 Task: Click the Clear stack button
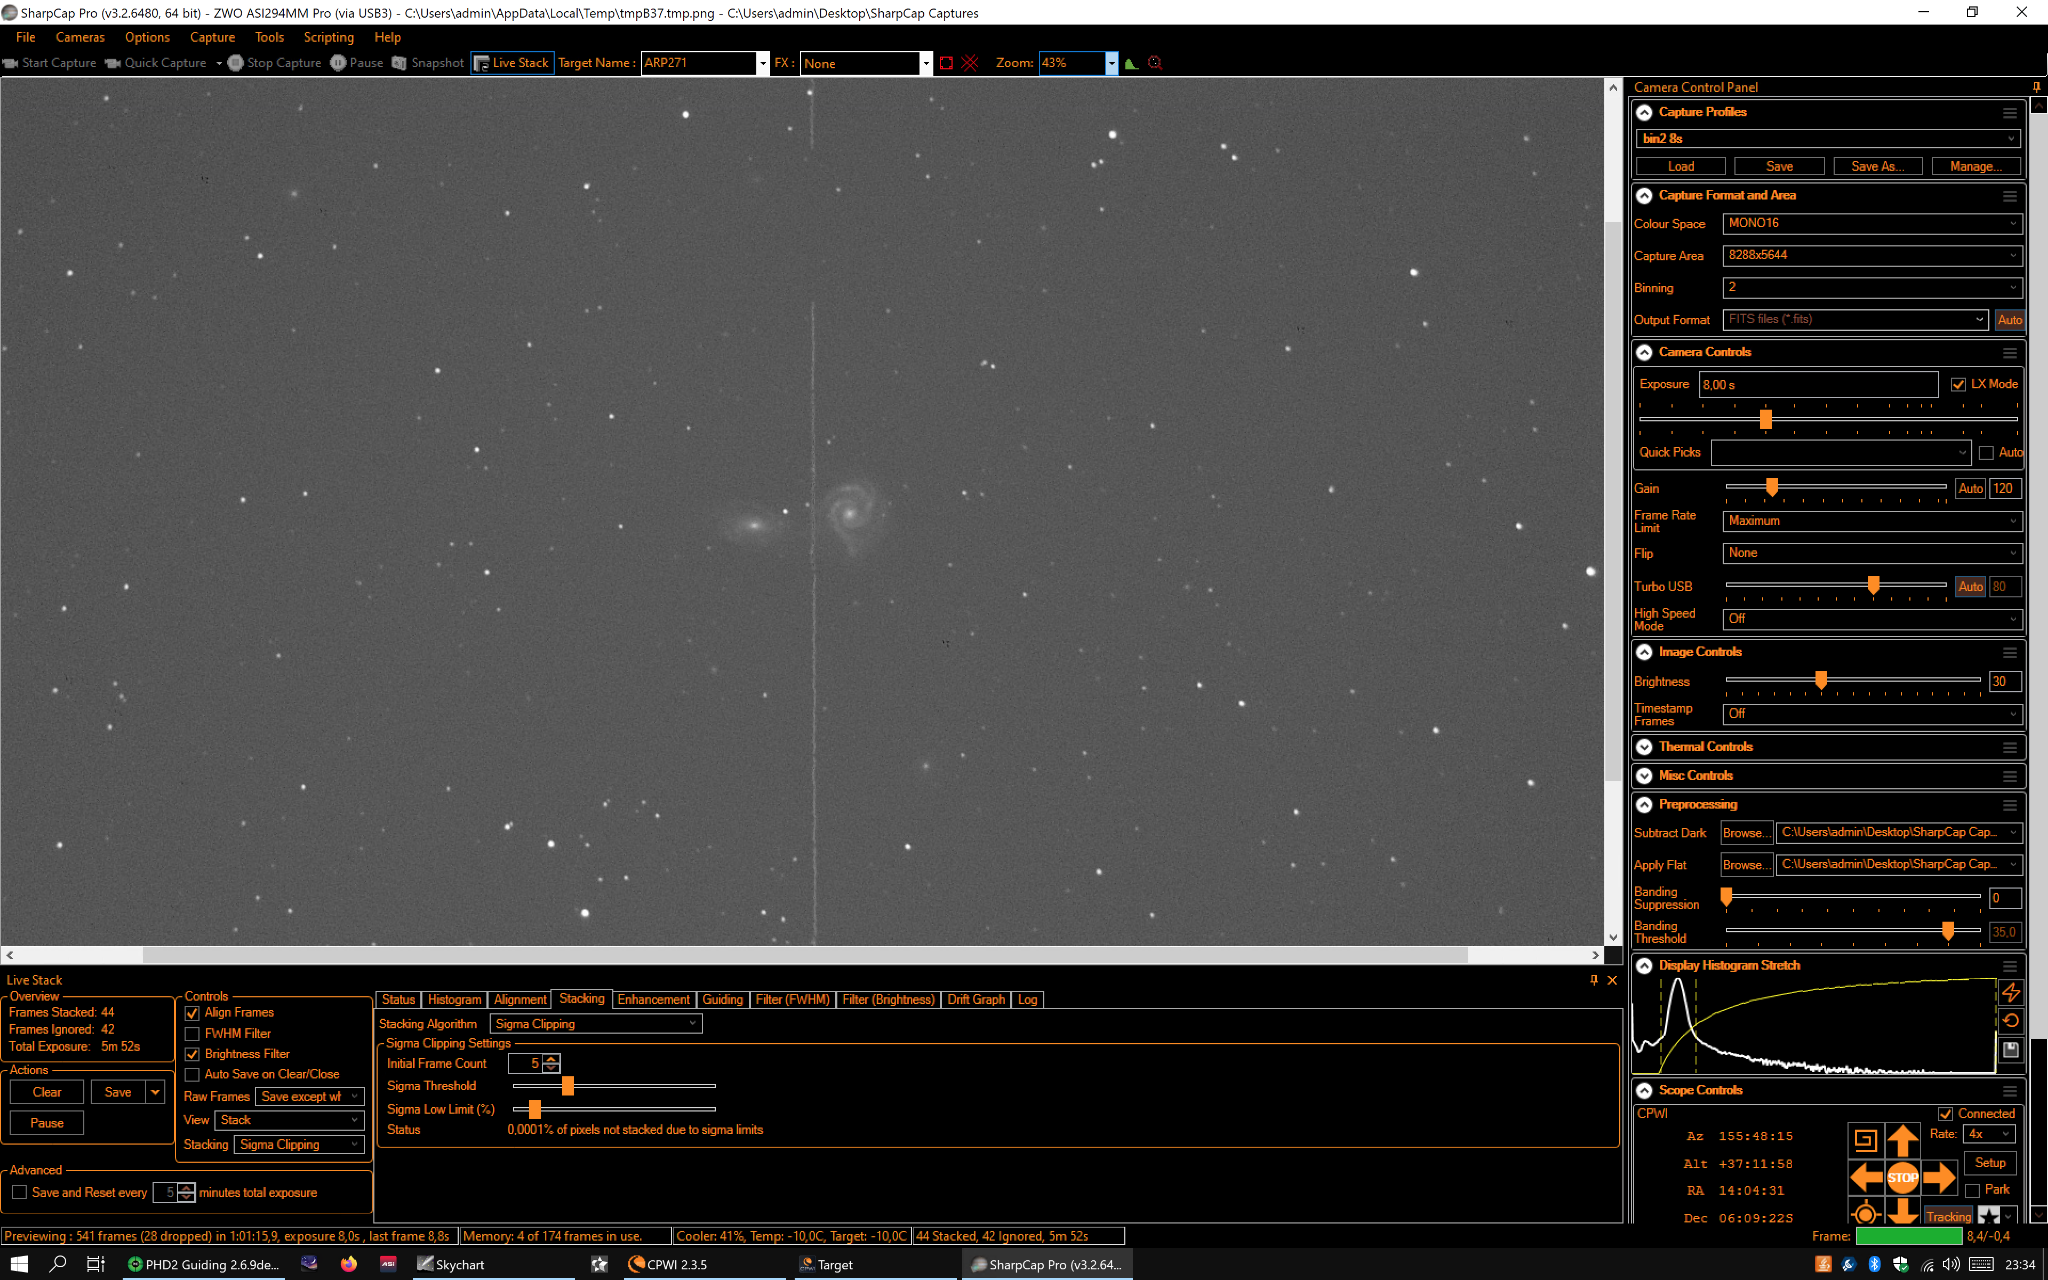click(47, 1093)
